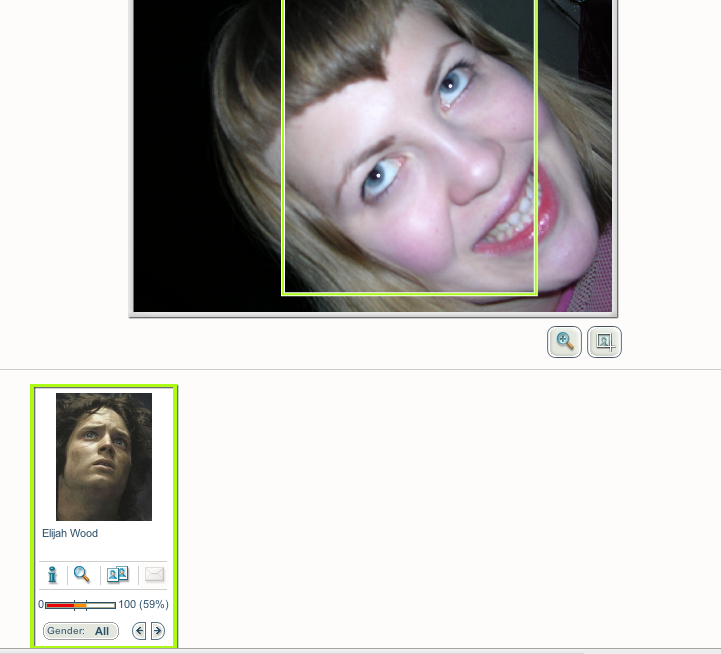Click the magnifying glass icon in match card
The image size is (721, 654).
pos(82,575)
